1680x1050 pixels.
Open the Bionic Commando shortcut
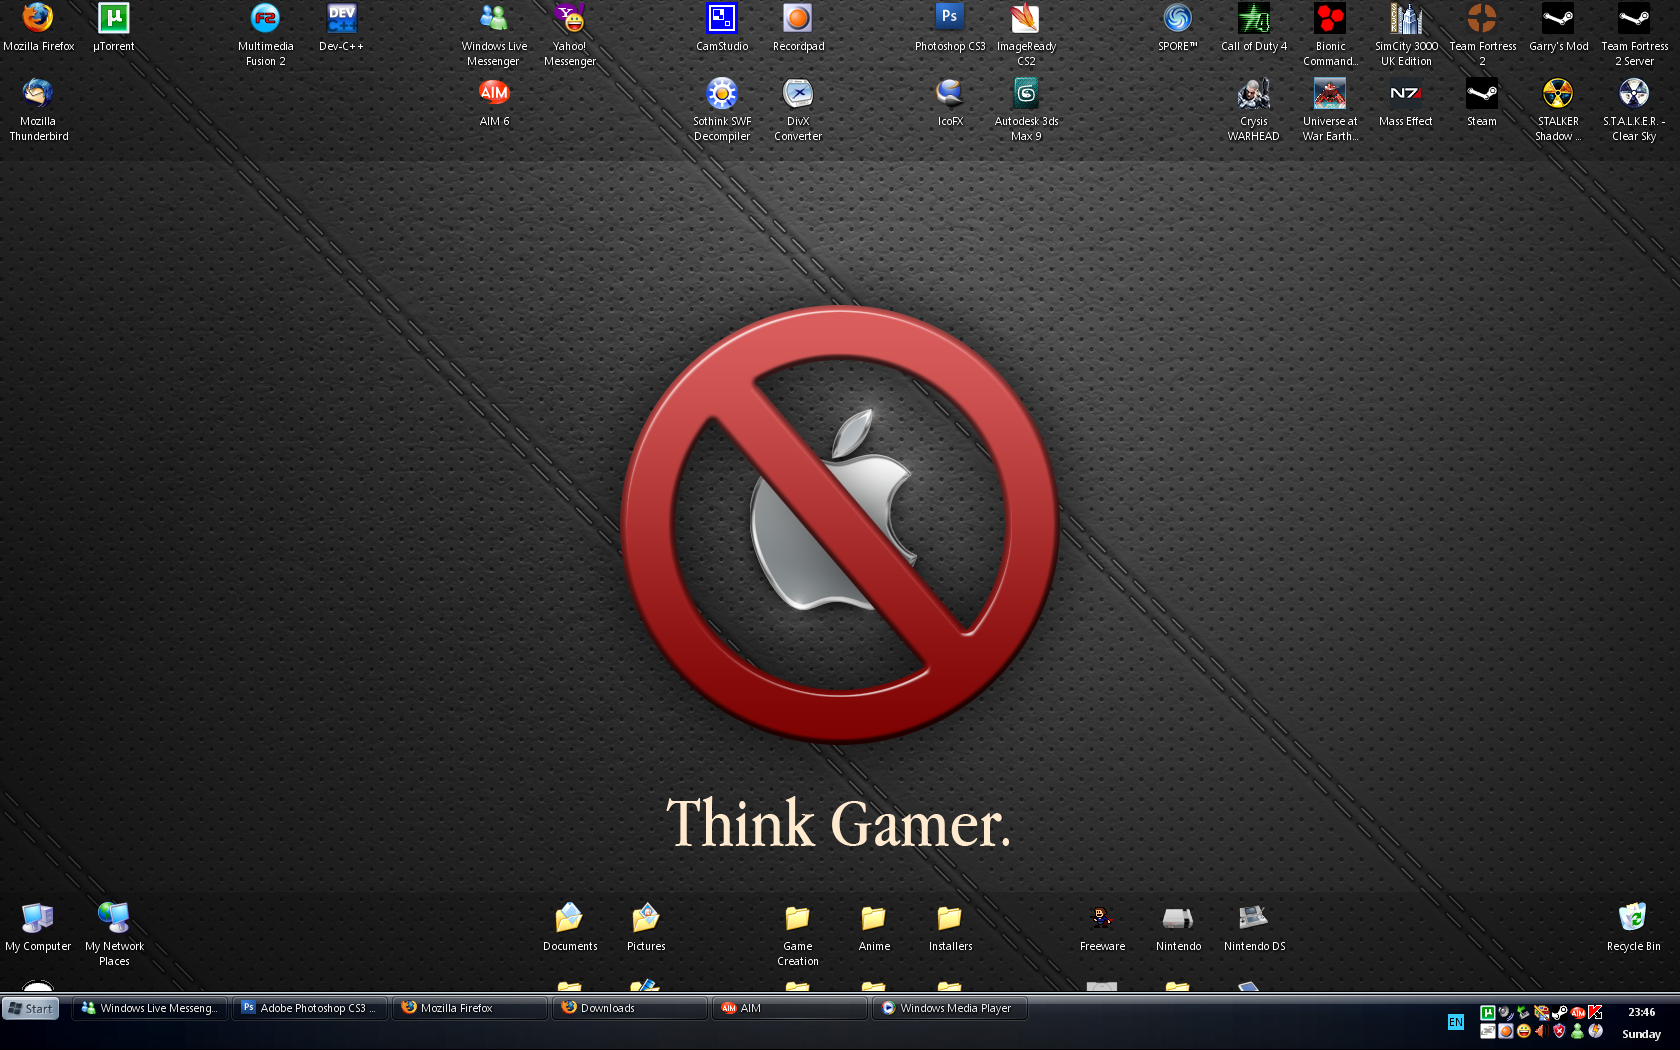click(1330, 34)
